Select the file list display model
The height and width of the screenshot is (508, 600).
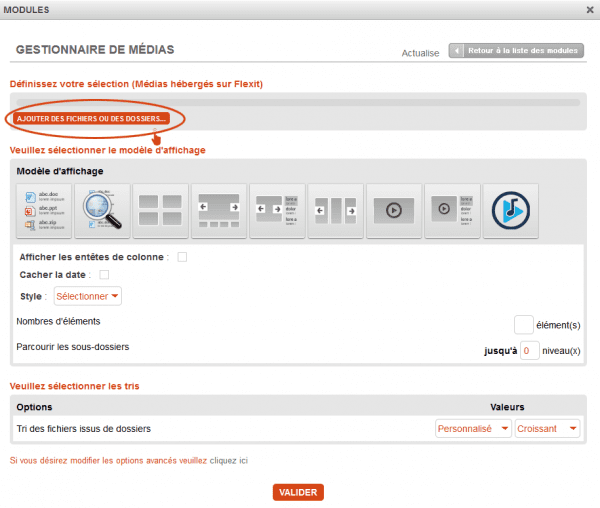[x=44, y=211]
